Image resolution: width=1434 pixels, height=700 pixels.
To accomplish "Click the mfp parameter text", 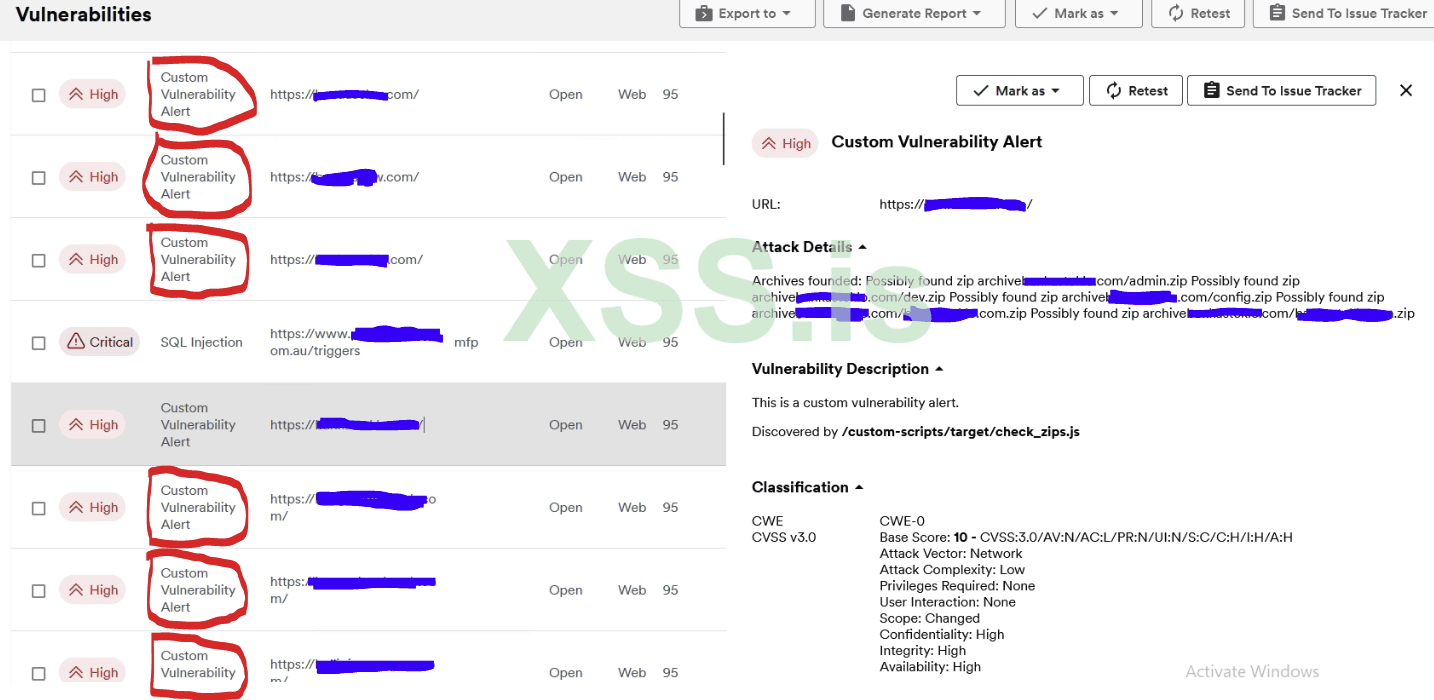I will point(466,342).
